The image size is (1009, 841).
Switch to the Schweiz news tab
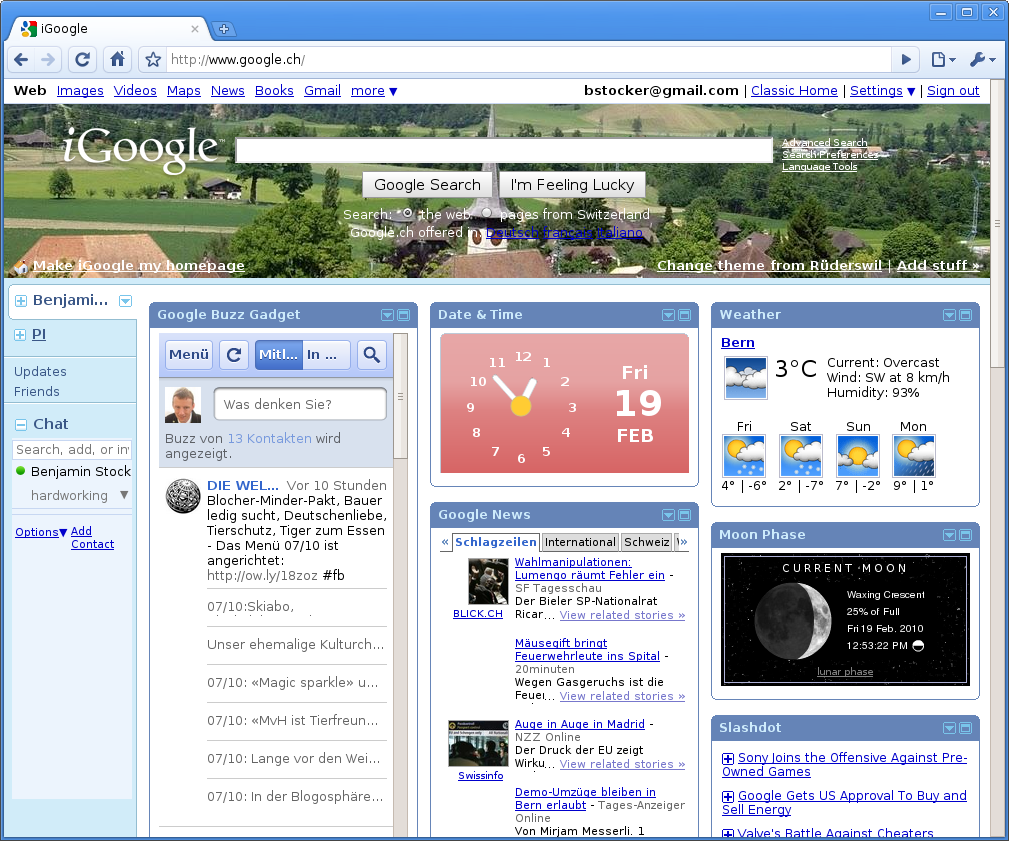[647, 542]
